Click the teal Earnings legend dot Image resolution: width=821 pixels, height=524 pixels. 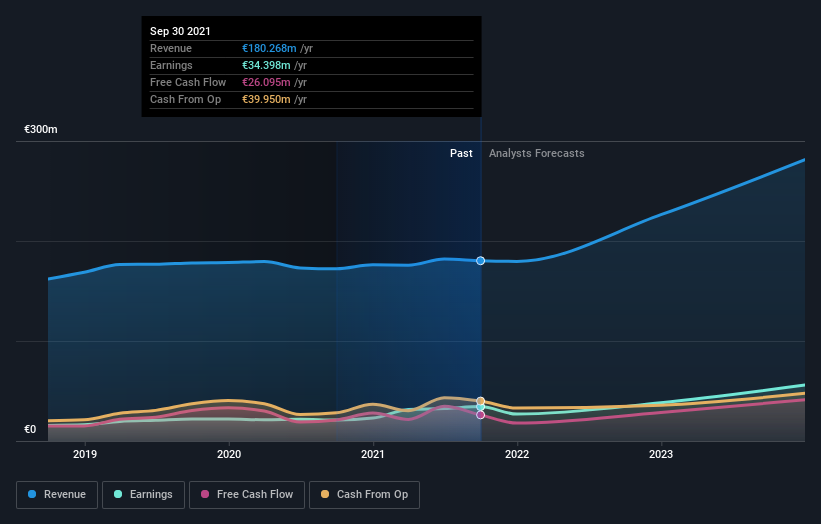coord(118,494)
